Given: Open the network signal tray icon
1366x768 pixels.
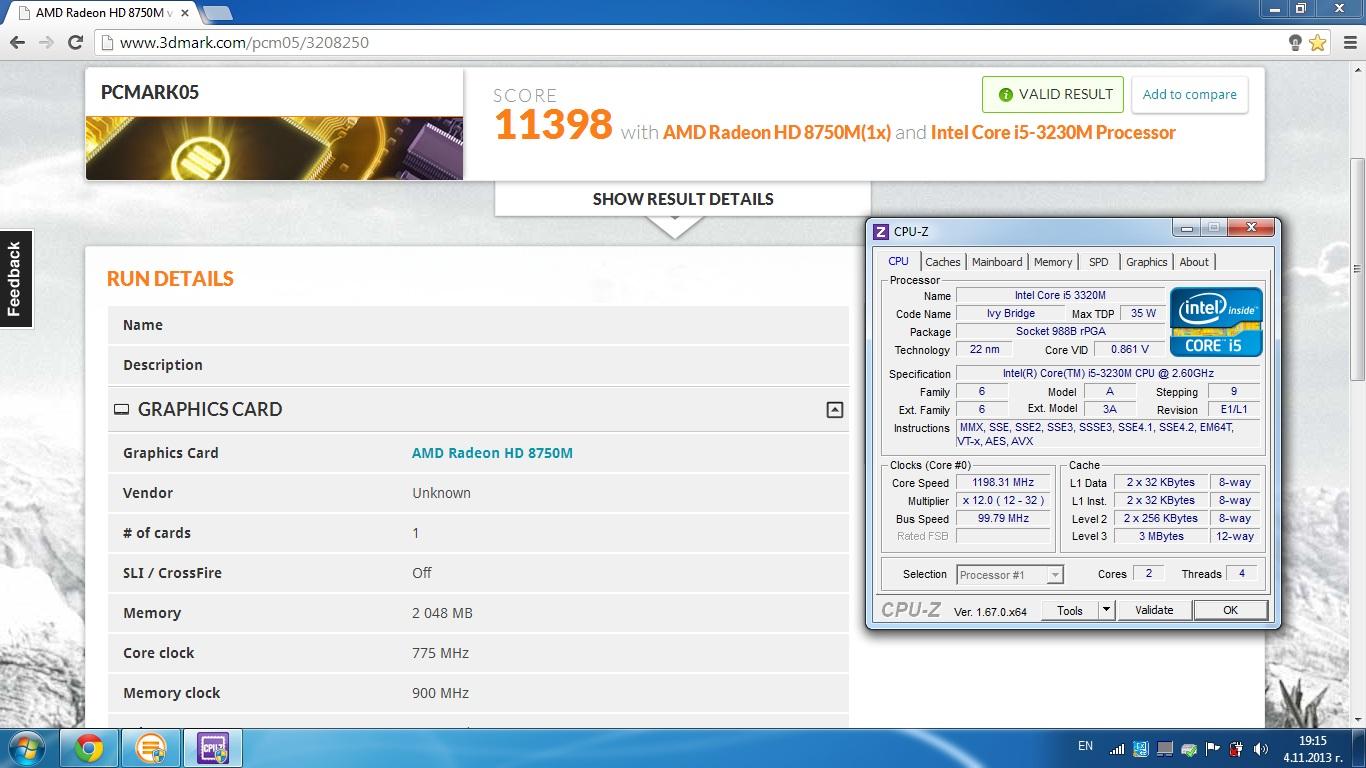Looking at the screenshot, I should tap(1117, 748).
